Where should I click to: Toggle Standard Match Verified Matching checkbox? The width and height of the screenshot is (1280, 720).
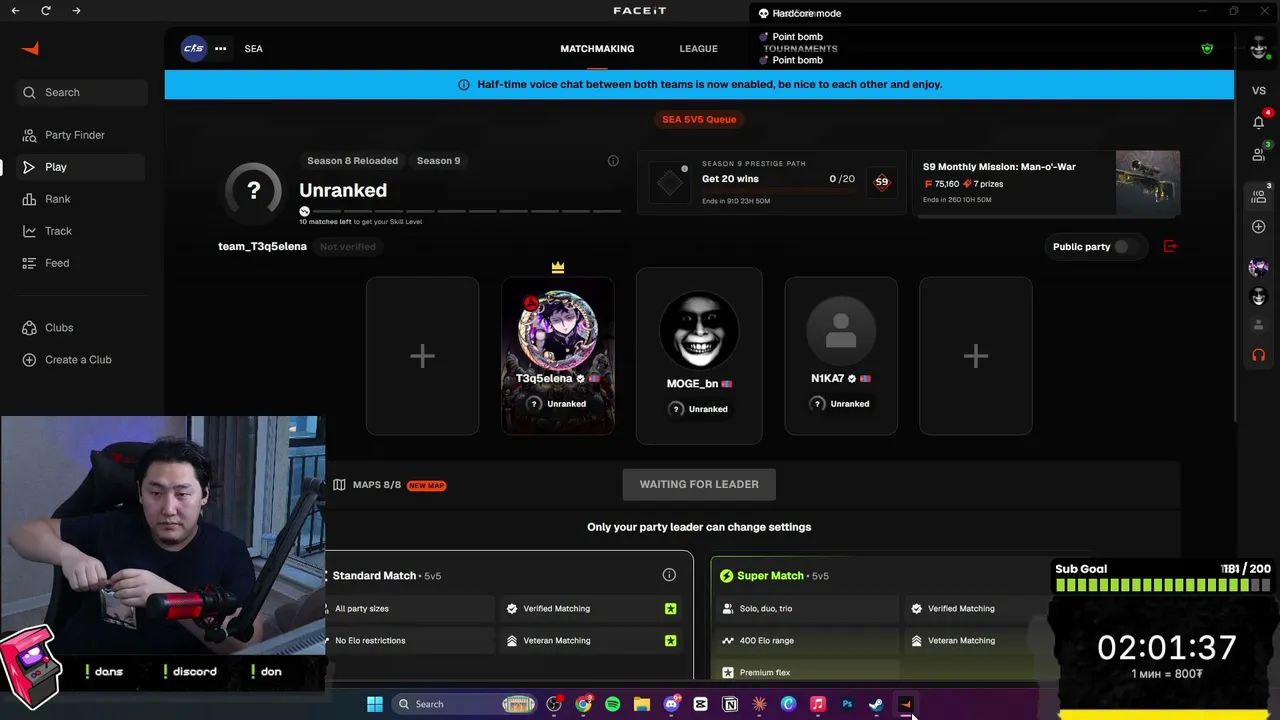(670, 608)
